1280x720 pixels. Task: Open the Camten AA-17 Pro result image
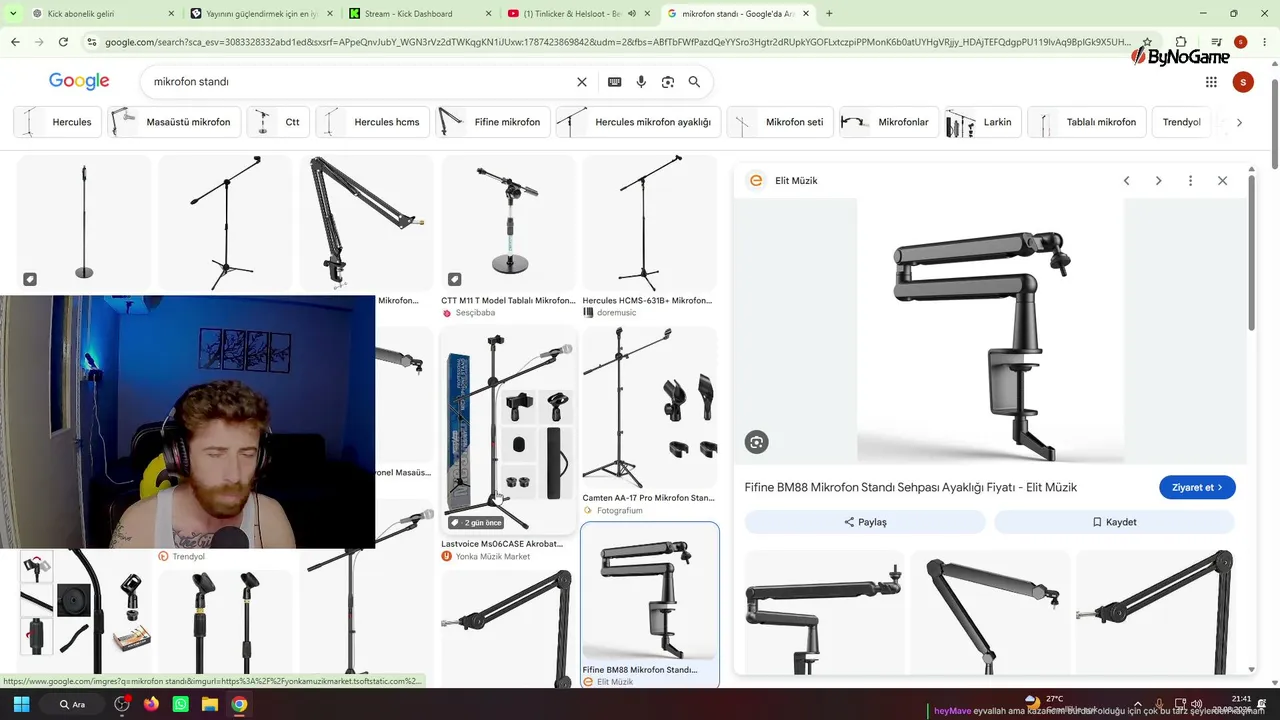[650, 407]
